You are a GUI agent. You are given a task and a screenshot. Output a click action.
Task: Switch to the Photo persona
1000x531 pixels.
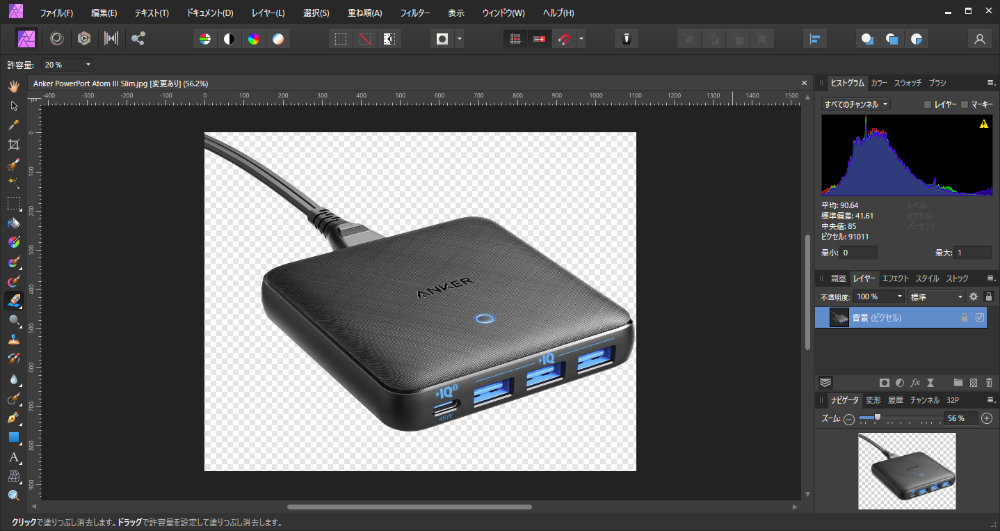tap(26, 39)
